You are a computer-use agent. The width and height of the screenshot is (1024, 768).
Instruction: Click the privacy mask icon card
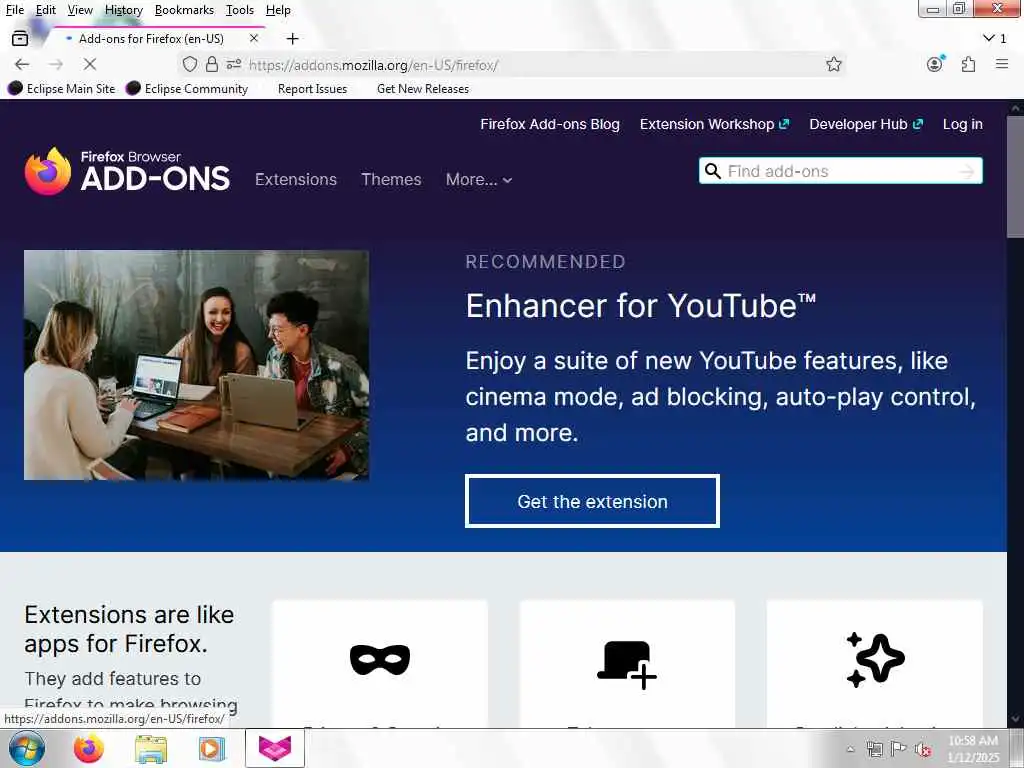(x=379, y=663)
